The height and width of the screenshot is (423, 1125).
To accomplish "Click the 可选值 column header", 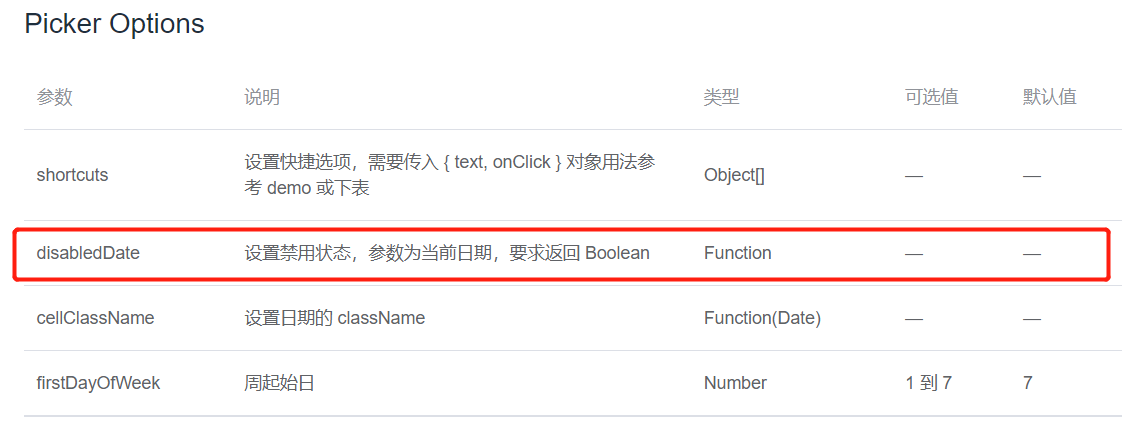I will tap(932, 97).
